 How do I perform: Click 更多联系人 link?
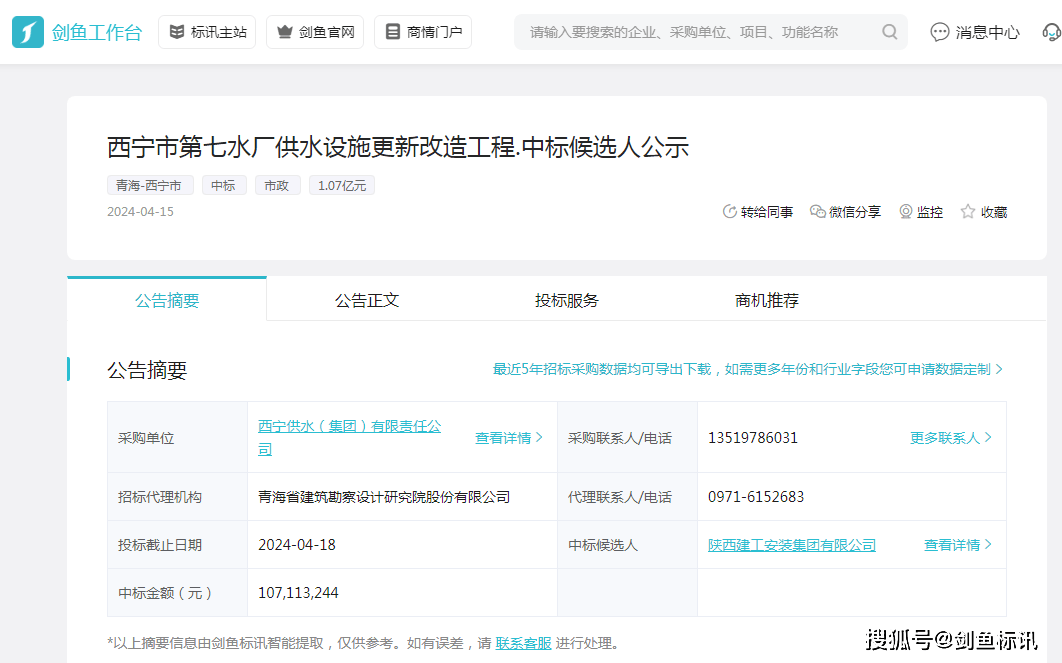(x=951, y=437)
